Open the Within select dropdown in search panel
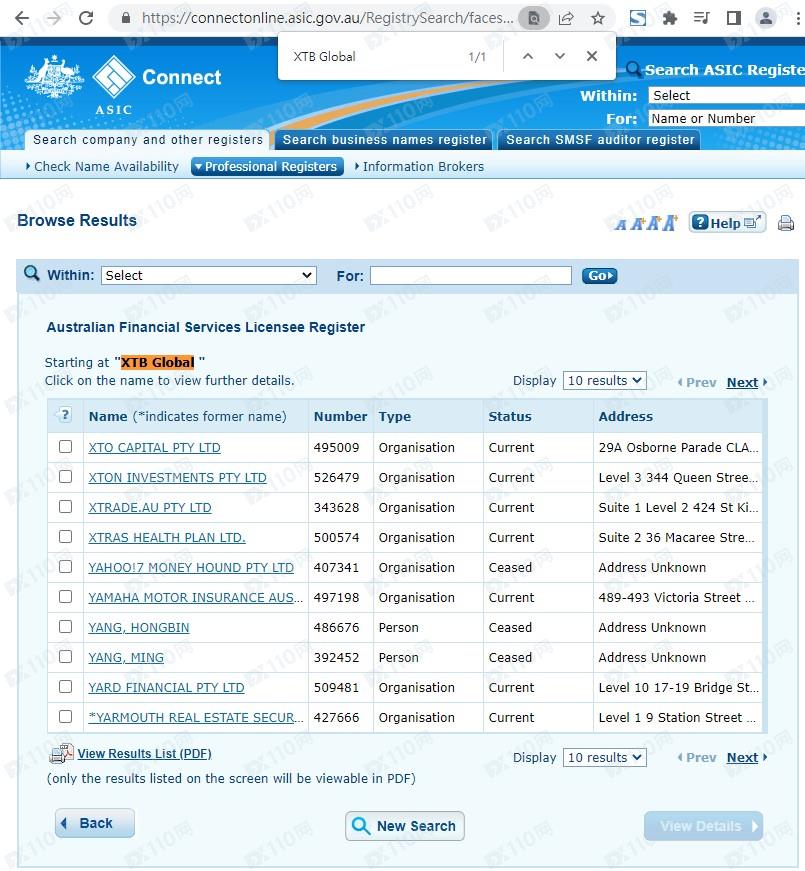The height and width of the screenshot is (871, 805). click(208, 275)
